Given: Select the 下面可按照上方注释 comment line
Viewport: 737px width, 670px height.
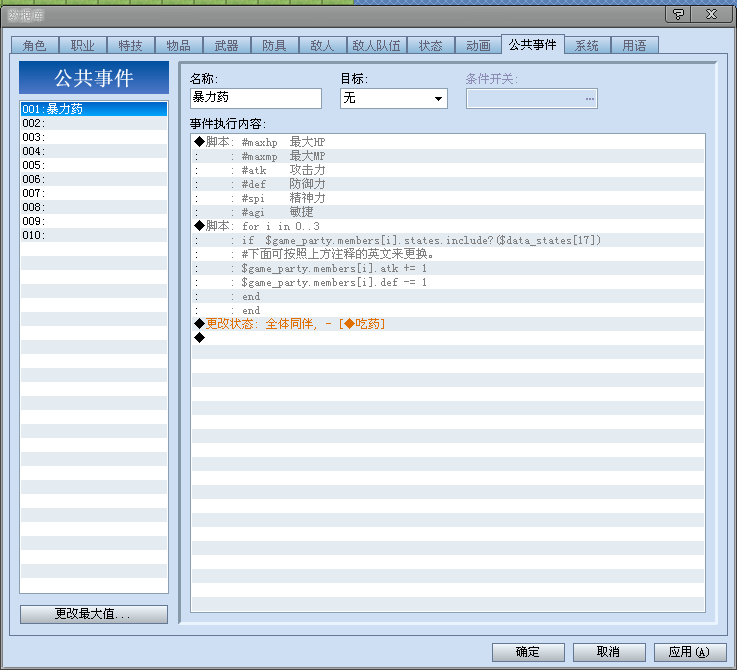Looking at the screenshot, I should click(x=448, y=254).
